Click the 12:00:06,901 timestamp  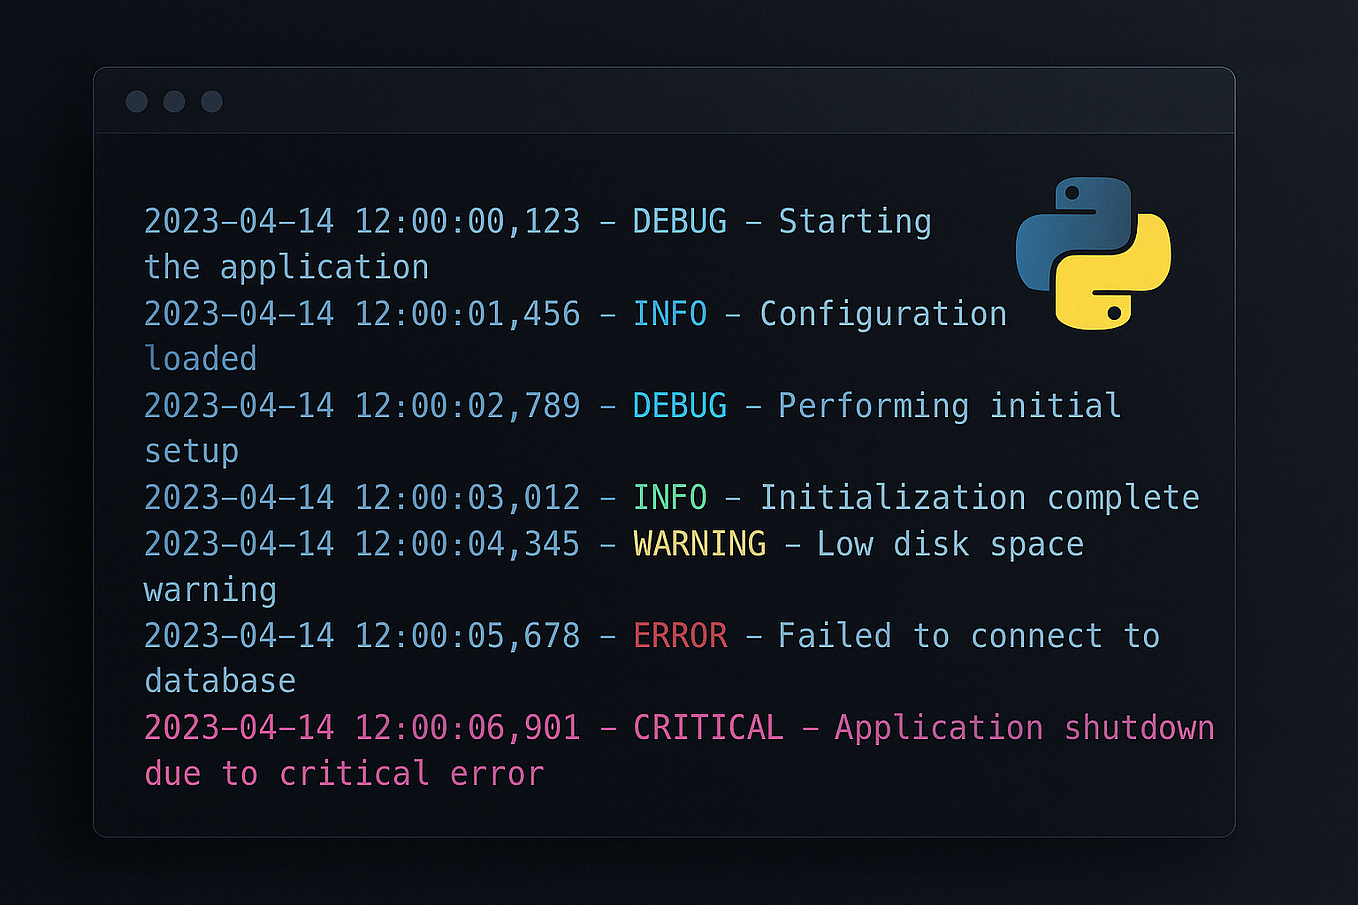tap(467, 728)
